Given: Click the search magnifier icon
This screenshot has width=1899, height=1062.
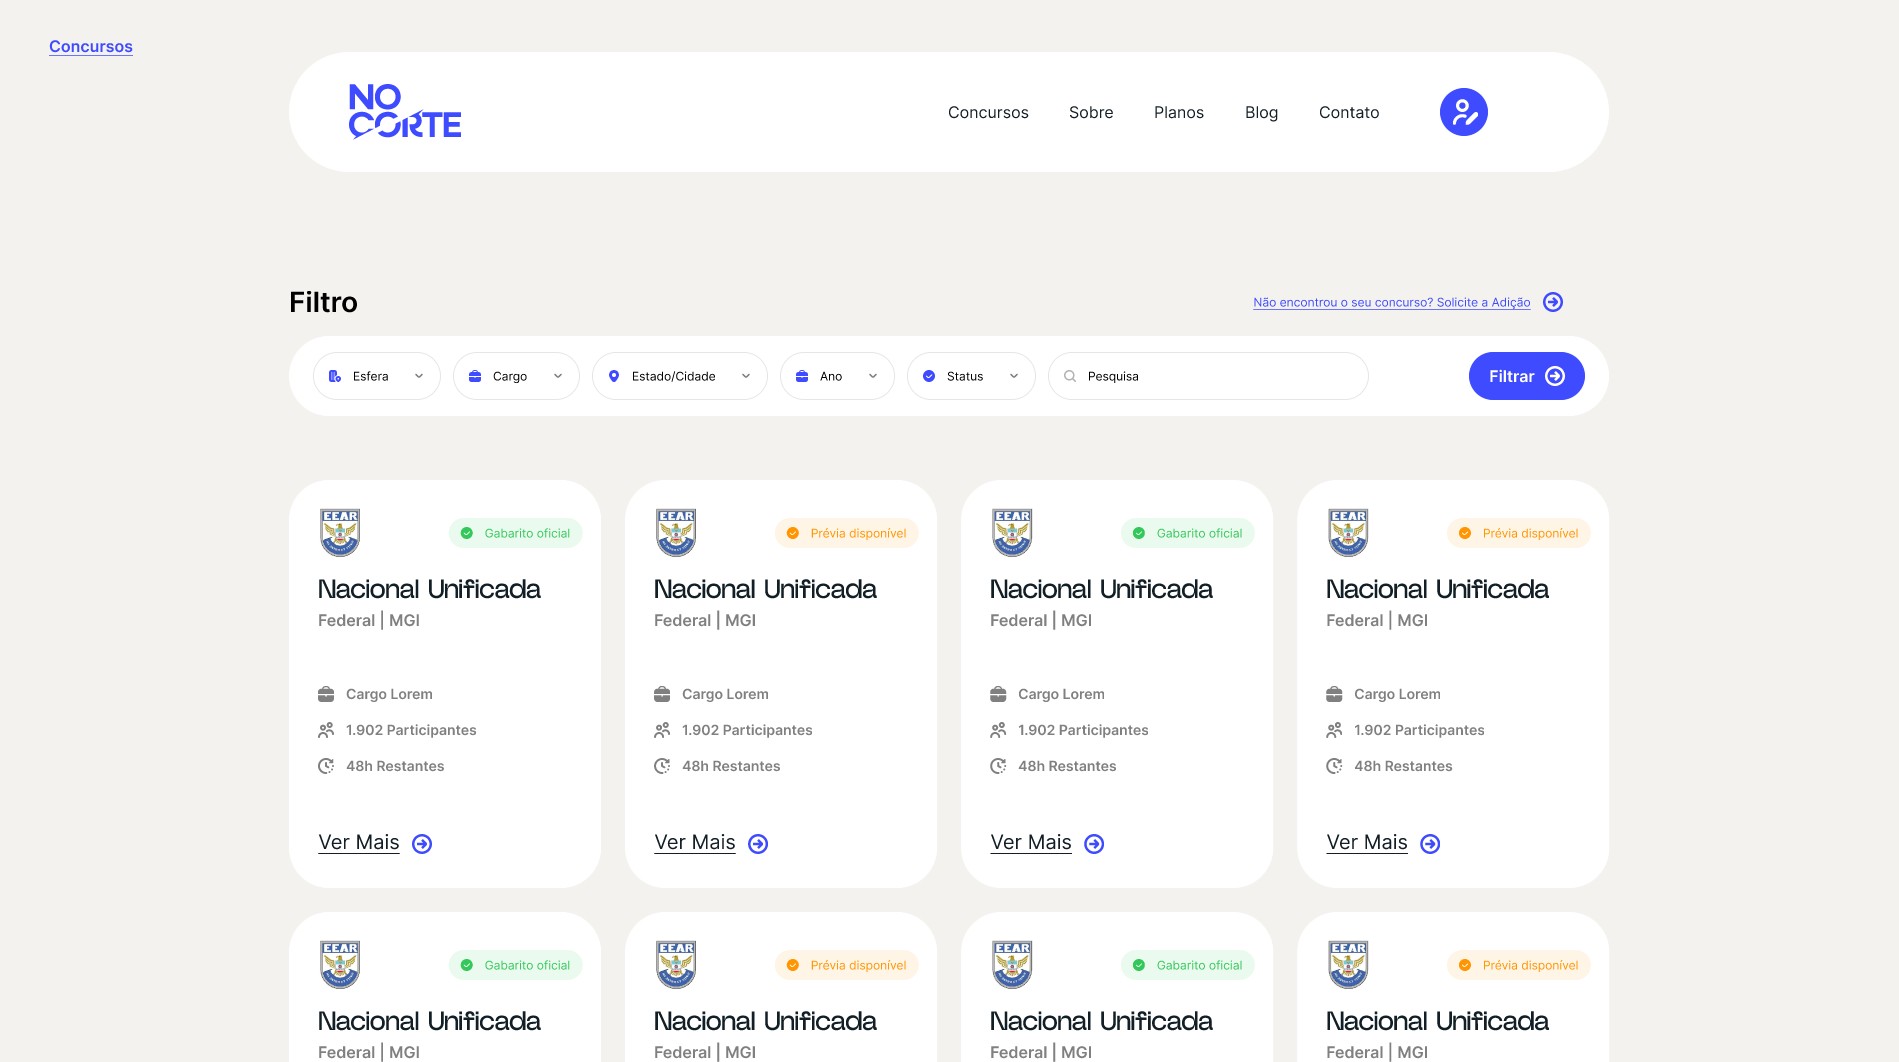Looking at the screenshot, I should [1070, 376].
